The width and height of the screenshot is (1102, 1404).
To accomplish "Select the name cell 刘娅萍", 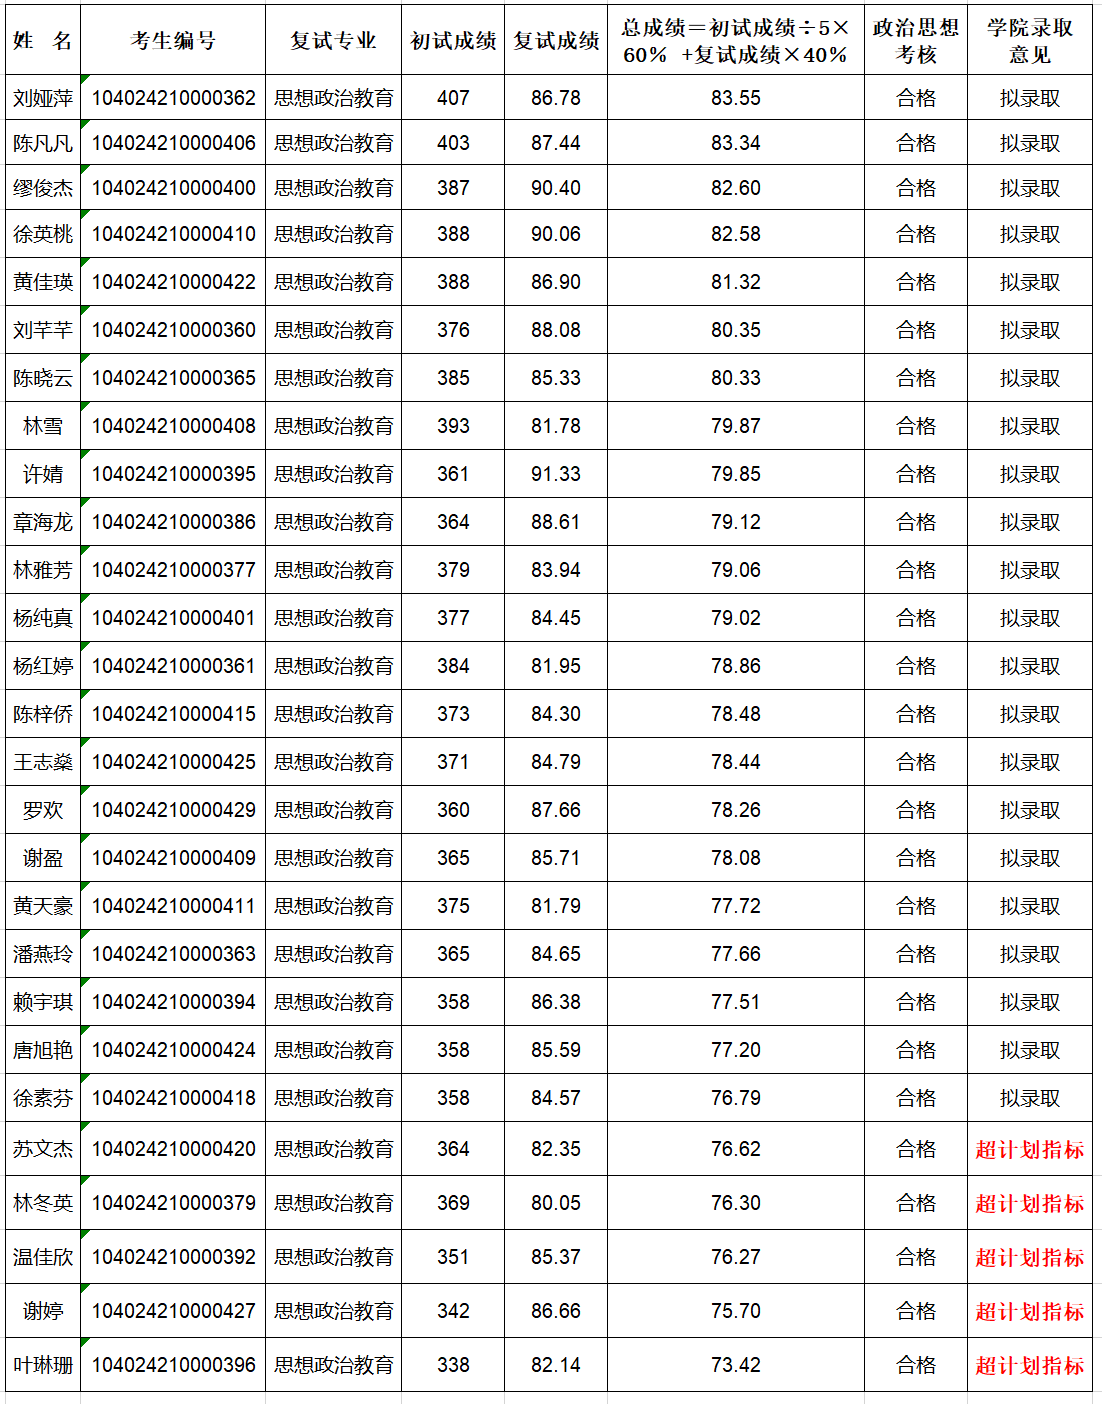I will pyautogui.click(x=43, y=98).
